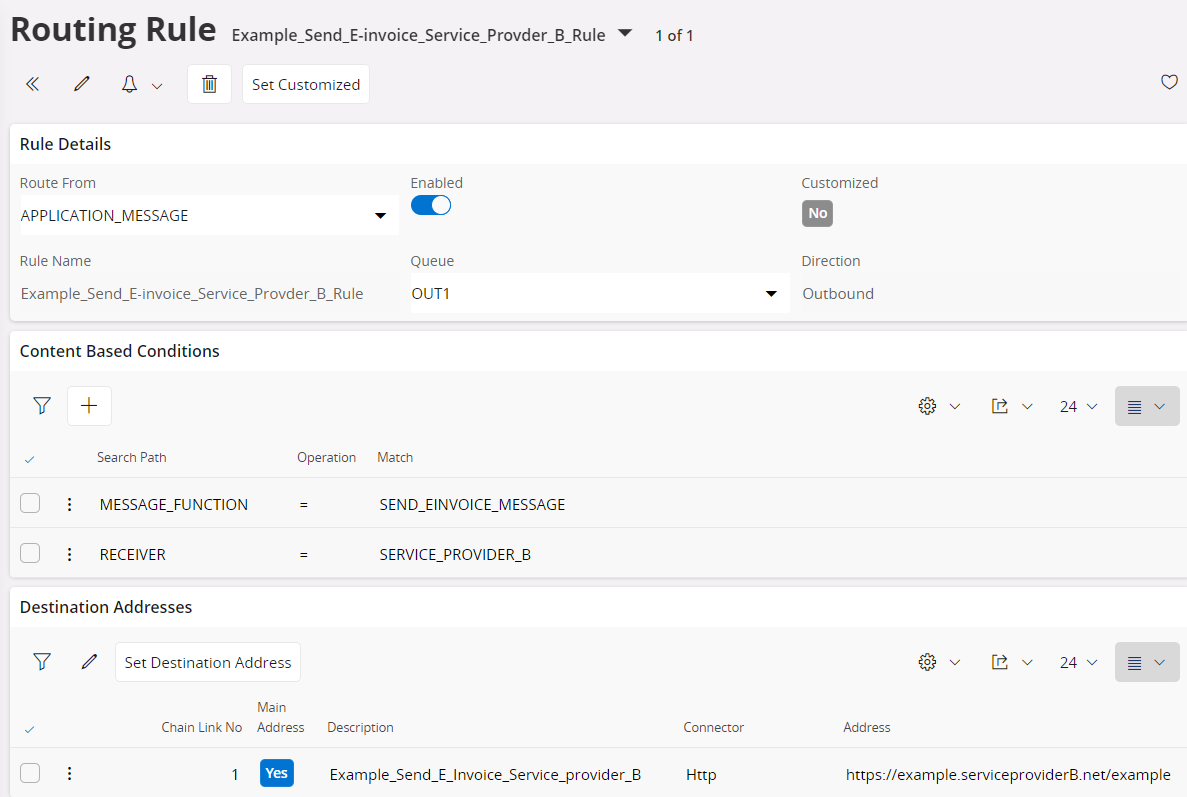Image resolution: width=1187 pixels, height=797 pixels.
Task: Open the Route From dropdown
Action: pos(380,215)
